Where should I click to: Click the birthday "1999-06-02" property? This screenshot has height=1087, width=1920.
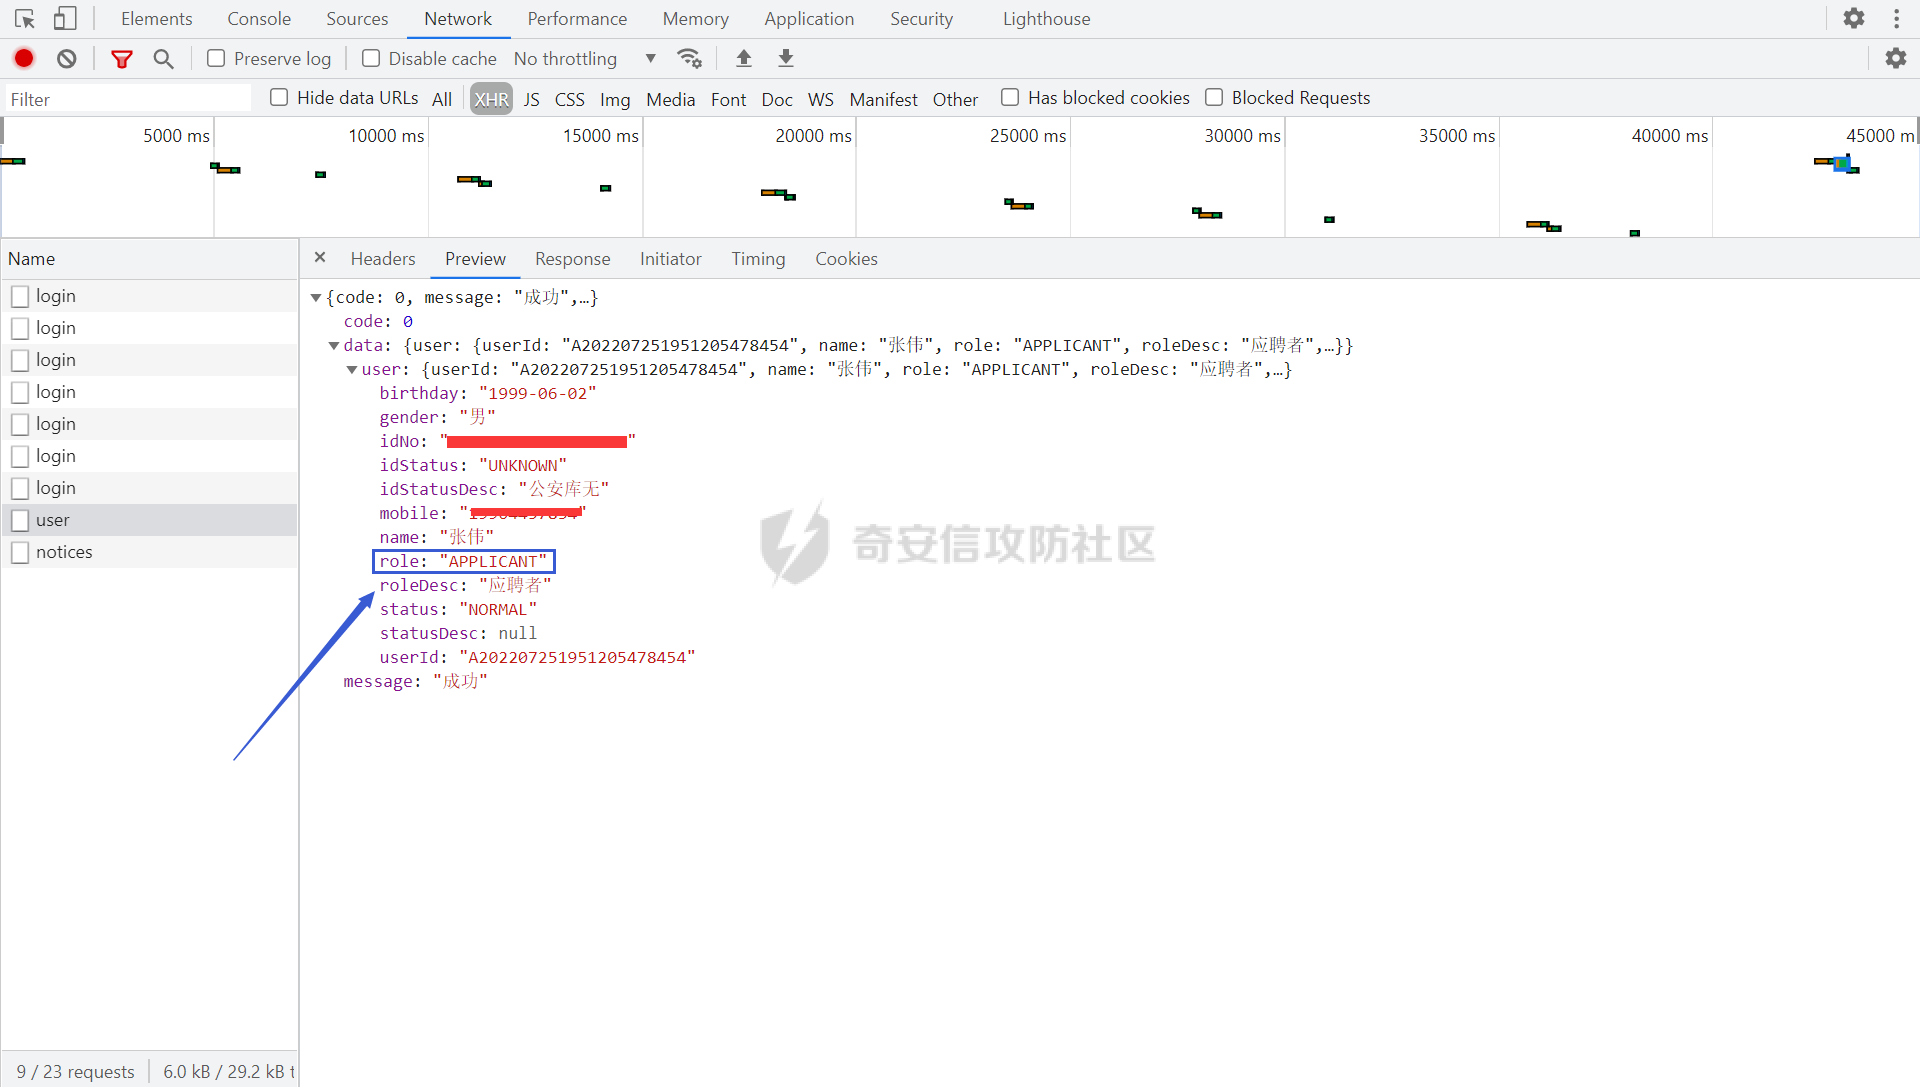[488, 393]
